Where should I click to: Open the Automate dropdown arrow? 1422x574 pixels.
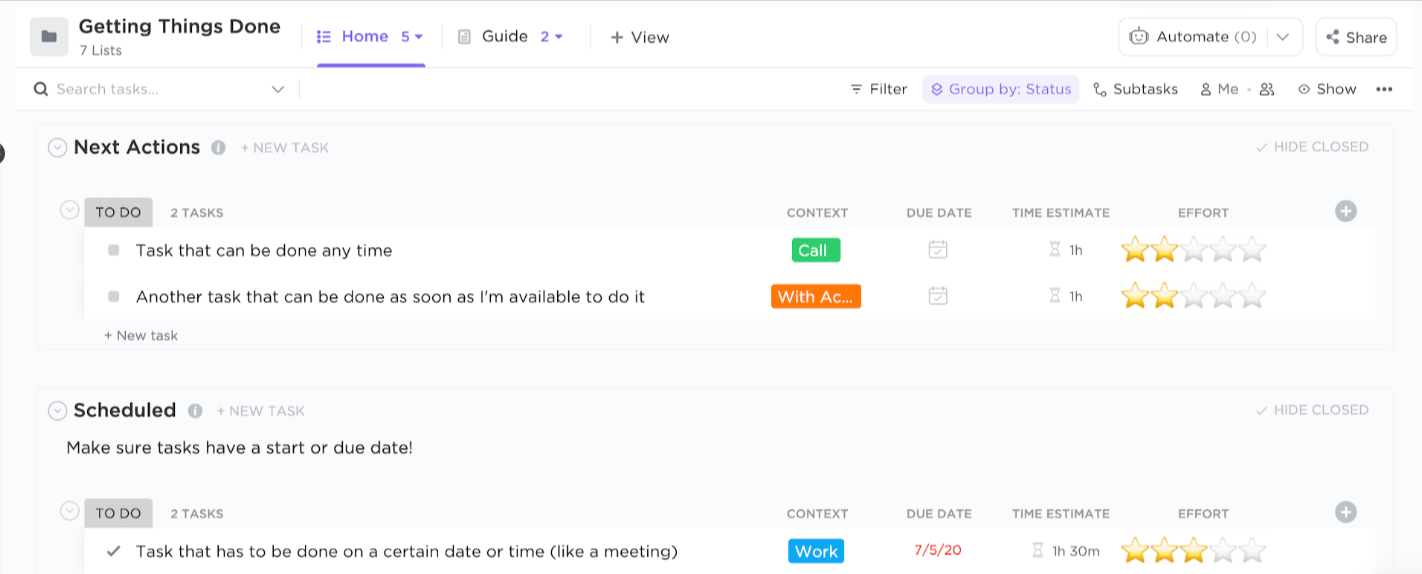pyautogui.click(x=1284, y=37)
